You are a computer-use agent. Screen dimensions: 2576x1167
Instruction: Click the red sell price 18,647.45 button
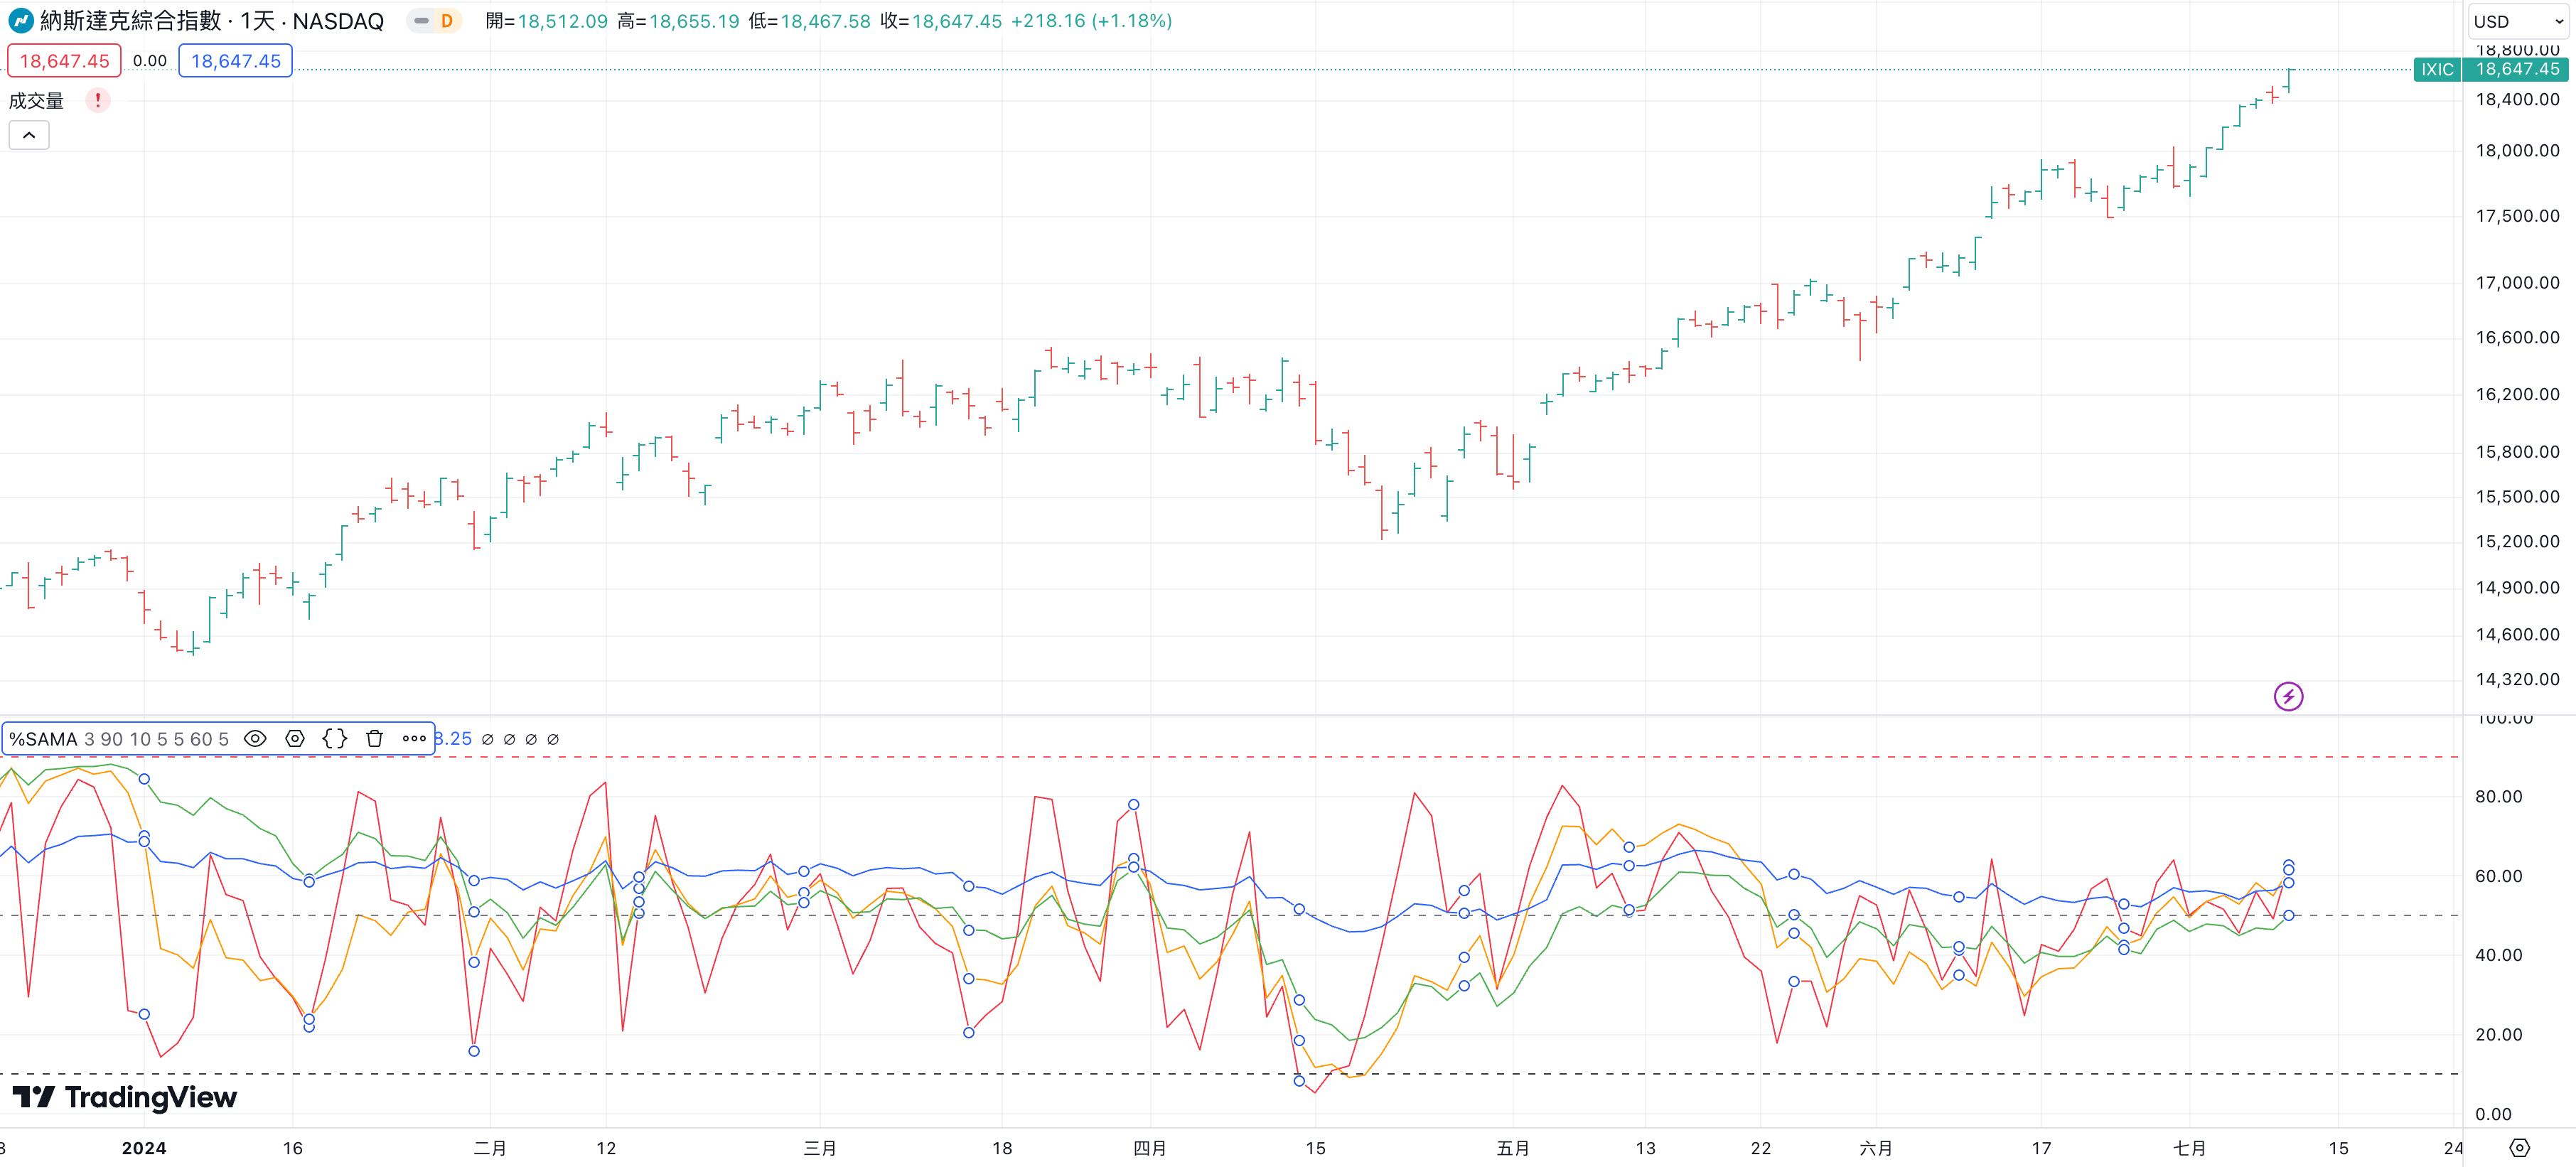(x=64, y=61)
